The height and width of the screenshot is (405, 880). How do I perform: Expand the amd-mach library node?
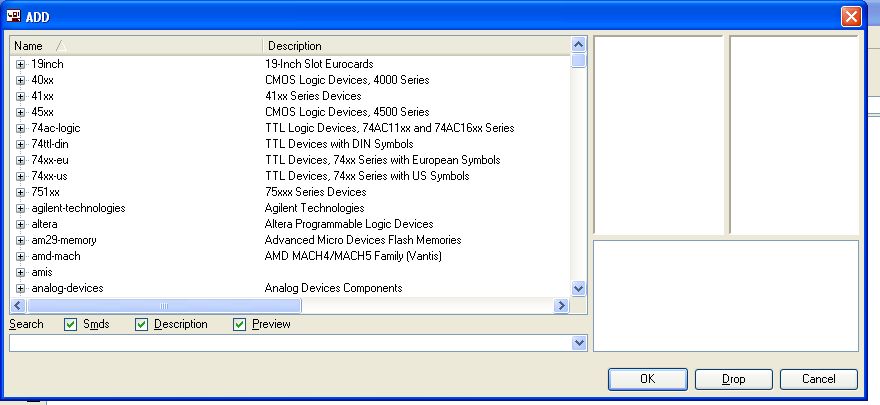coord(21,256)
